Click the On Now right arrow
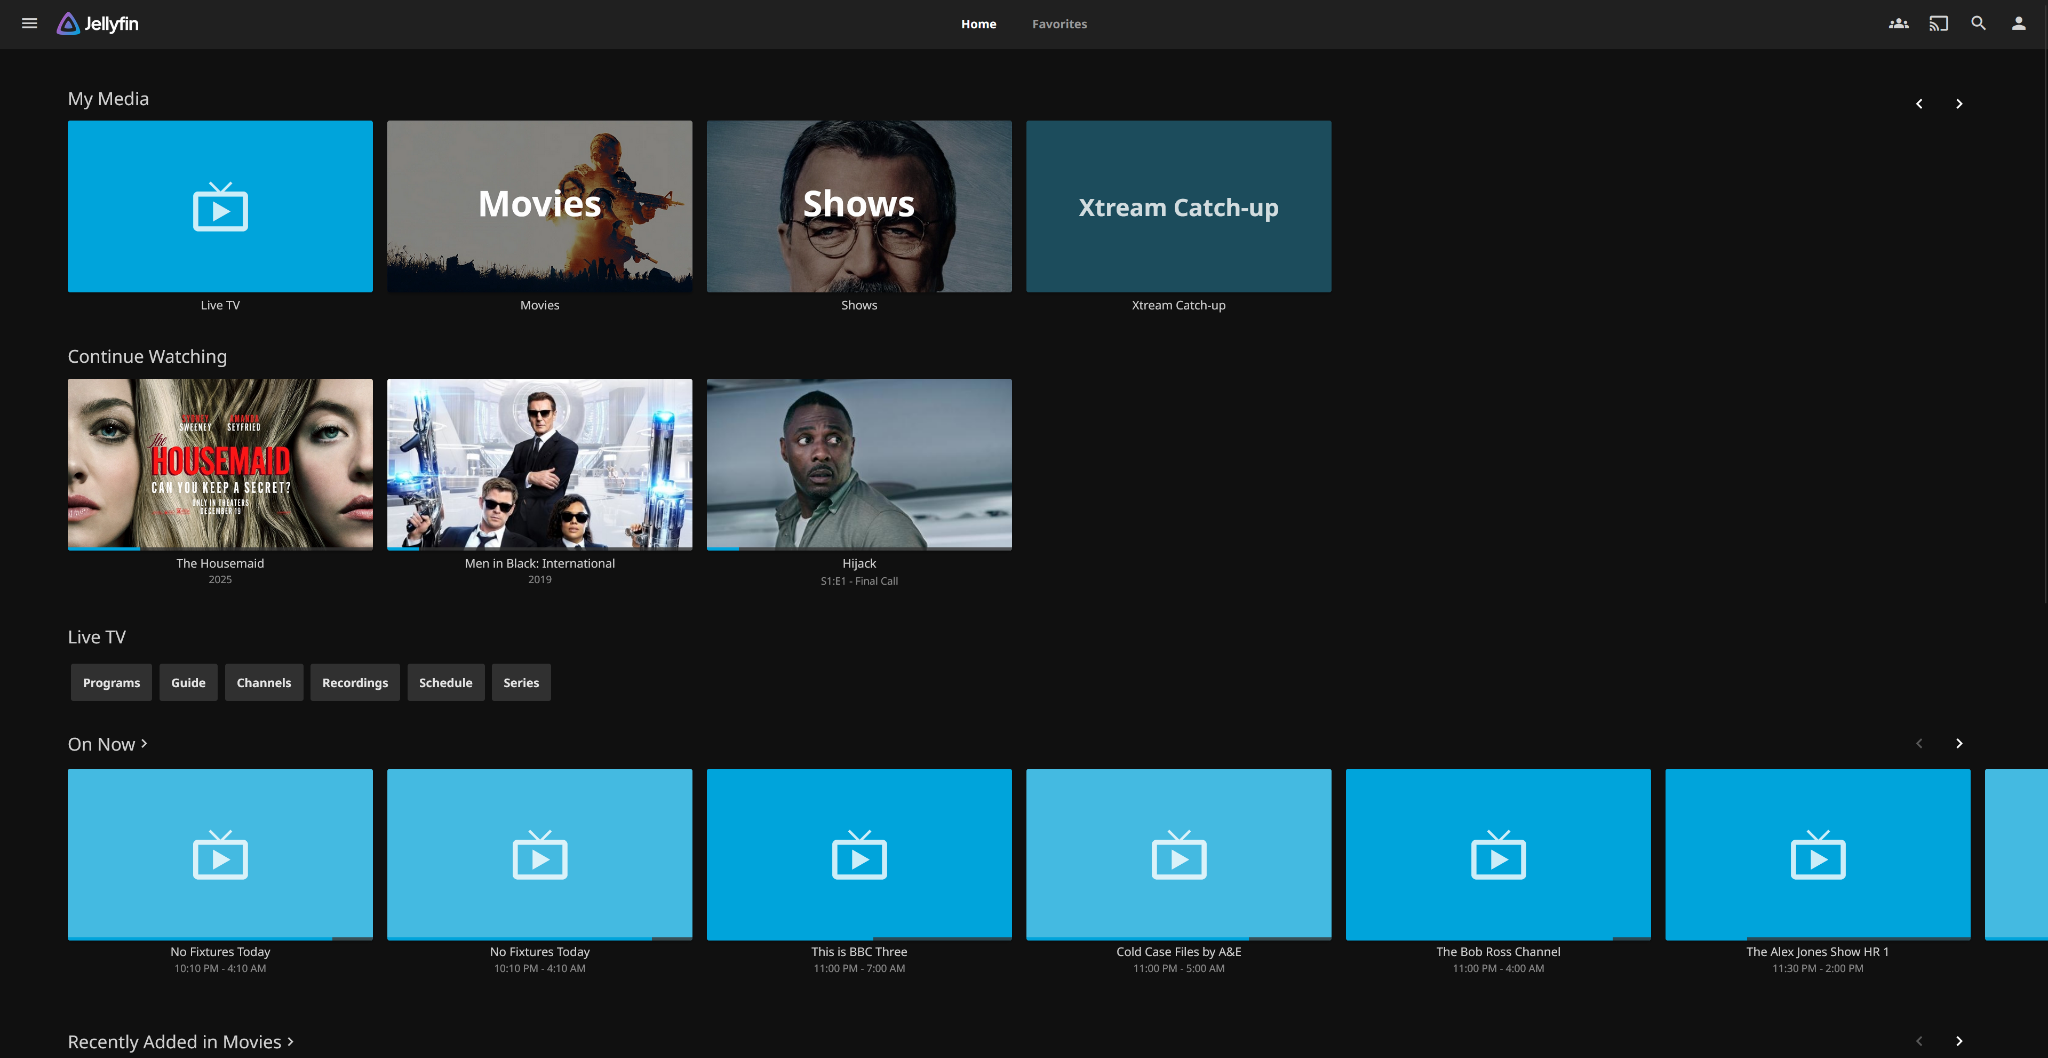Screen dimensions: 2048x1058 [1959, 744]
